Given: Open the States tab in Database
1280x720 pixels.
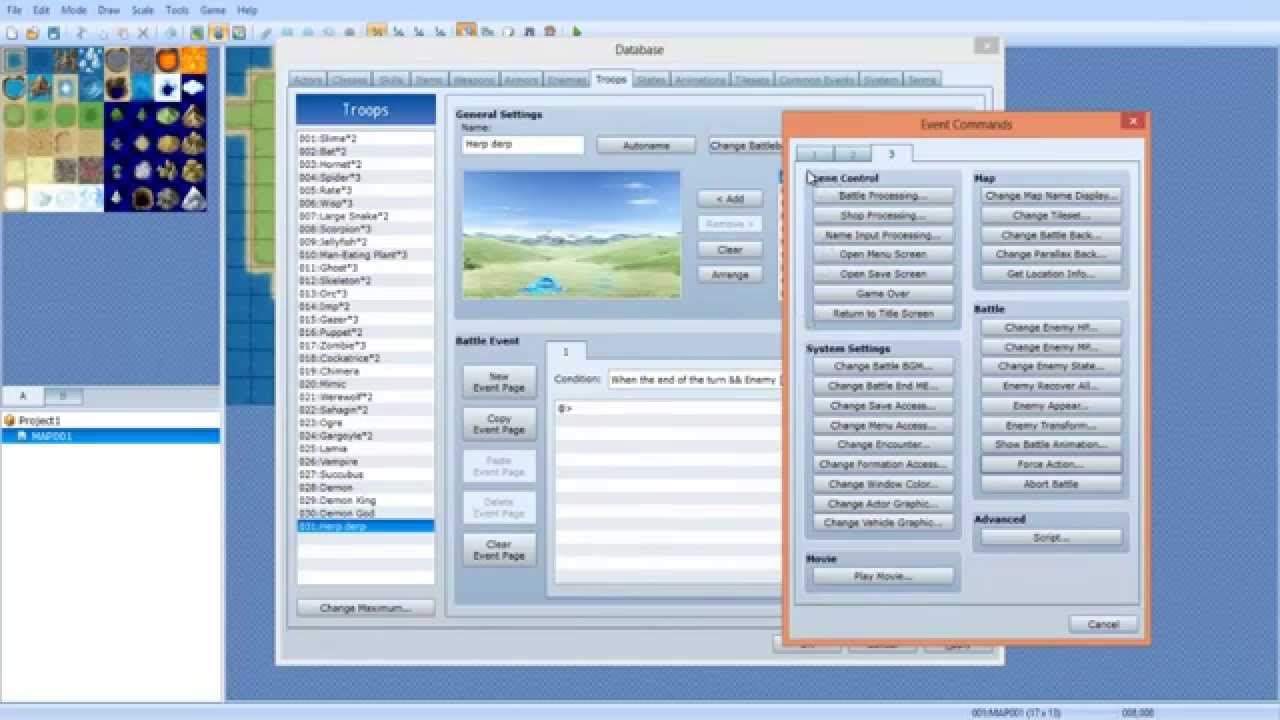Looking at the screenshot, I should 651,80.
